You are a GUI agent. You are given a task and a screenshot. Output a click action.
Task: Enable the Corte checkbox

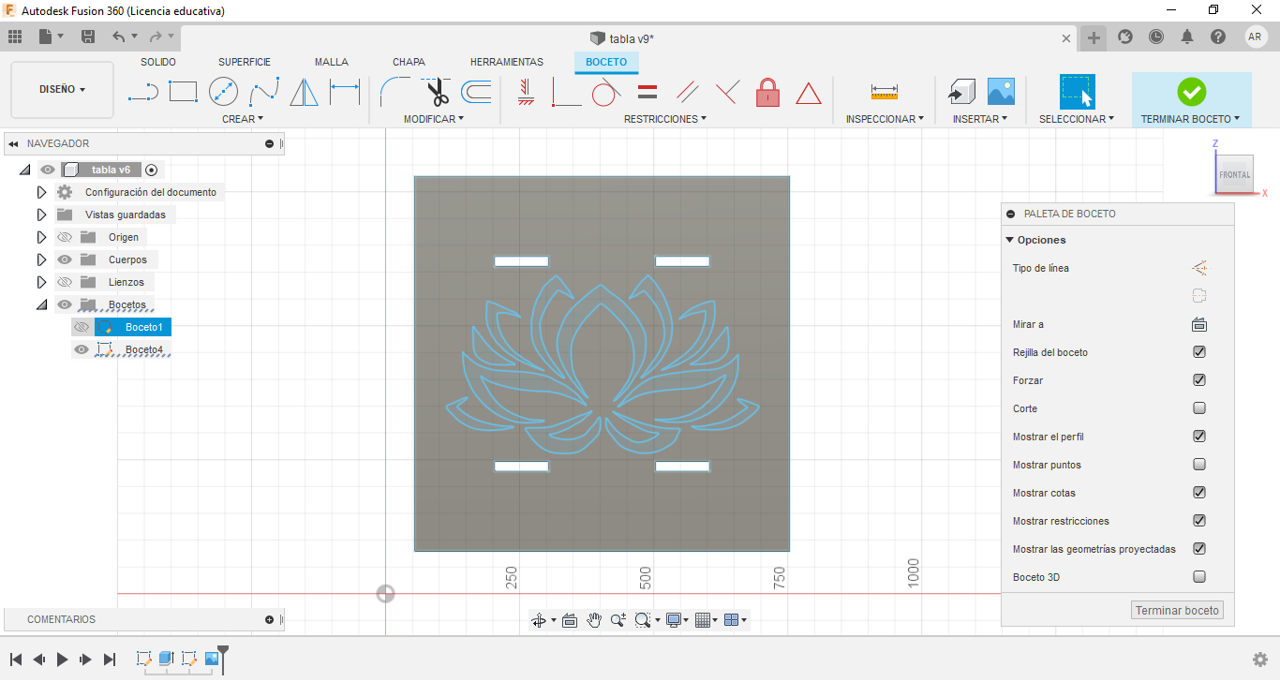(1199, 408)
